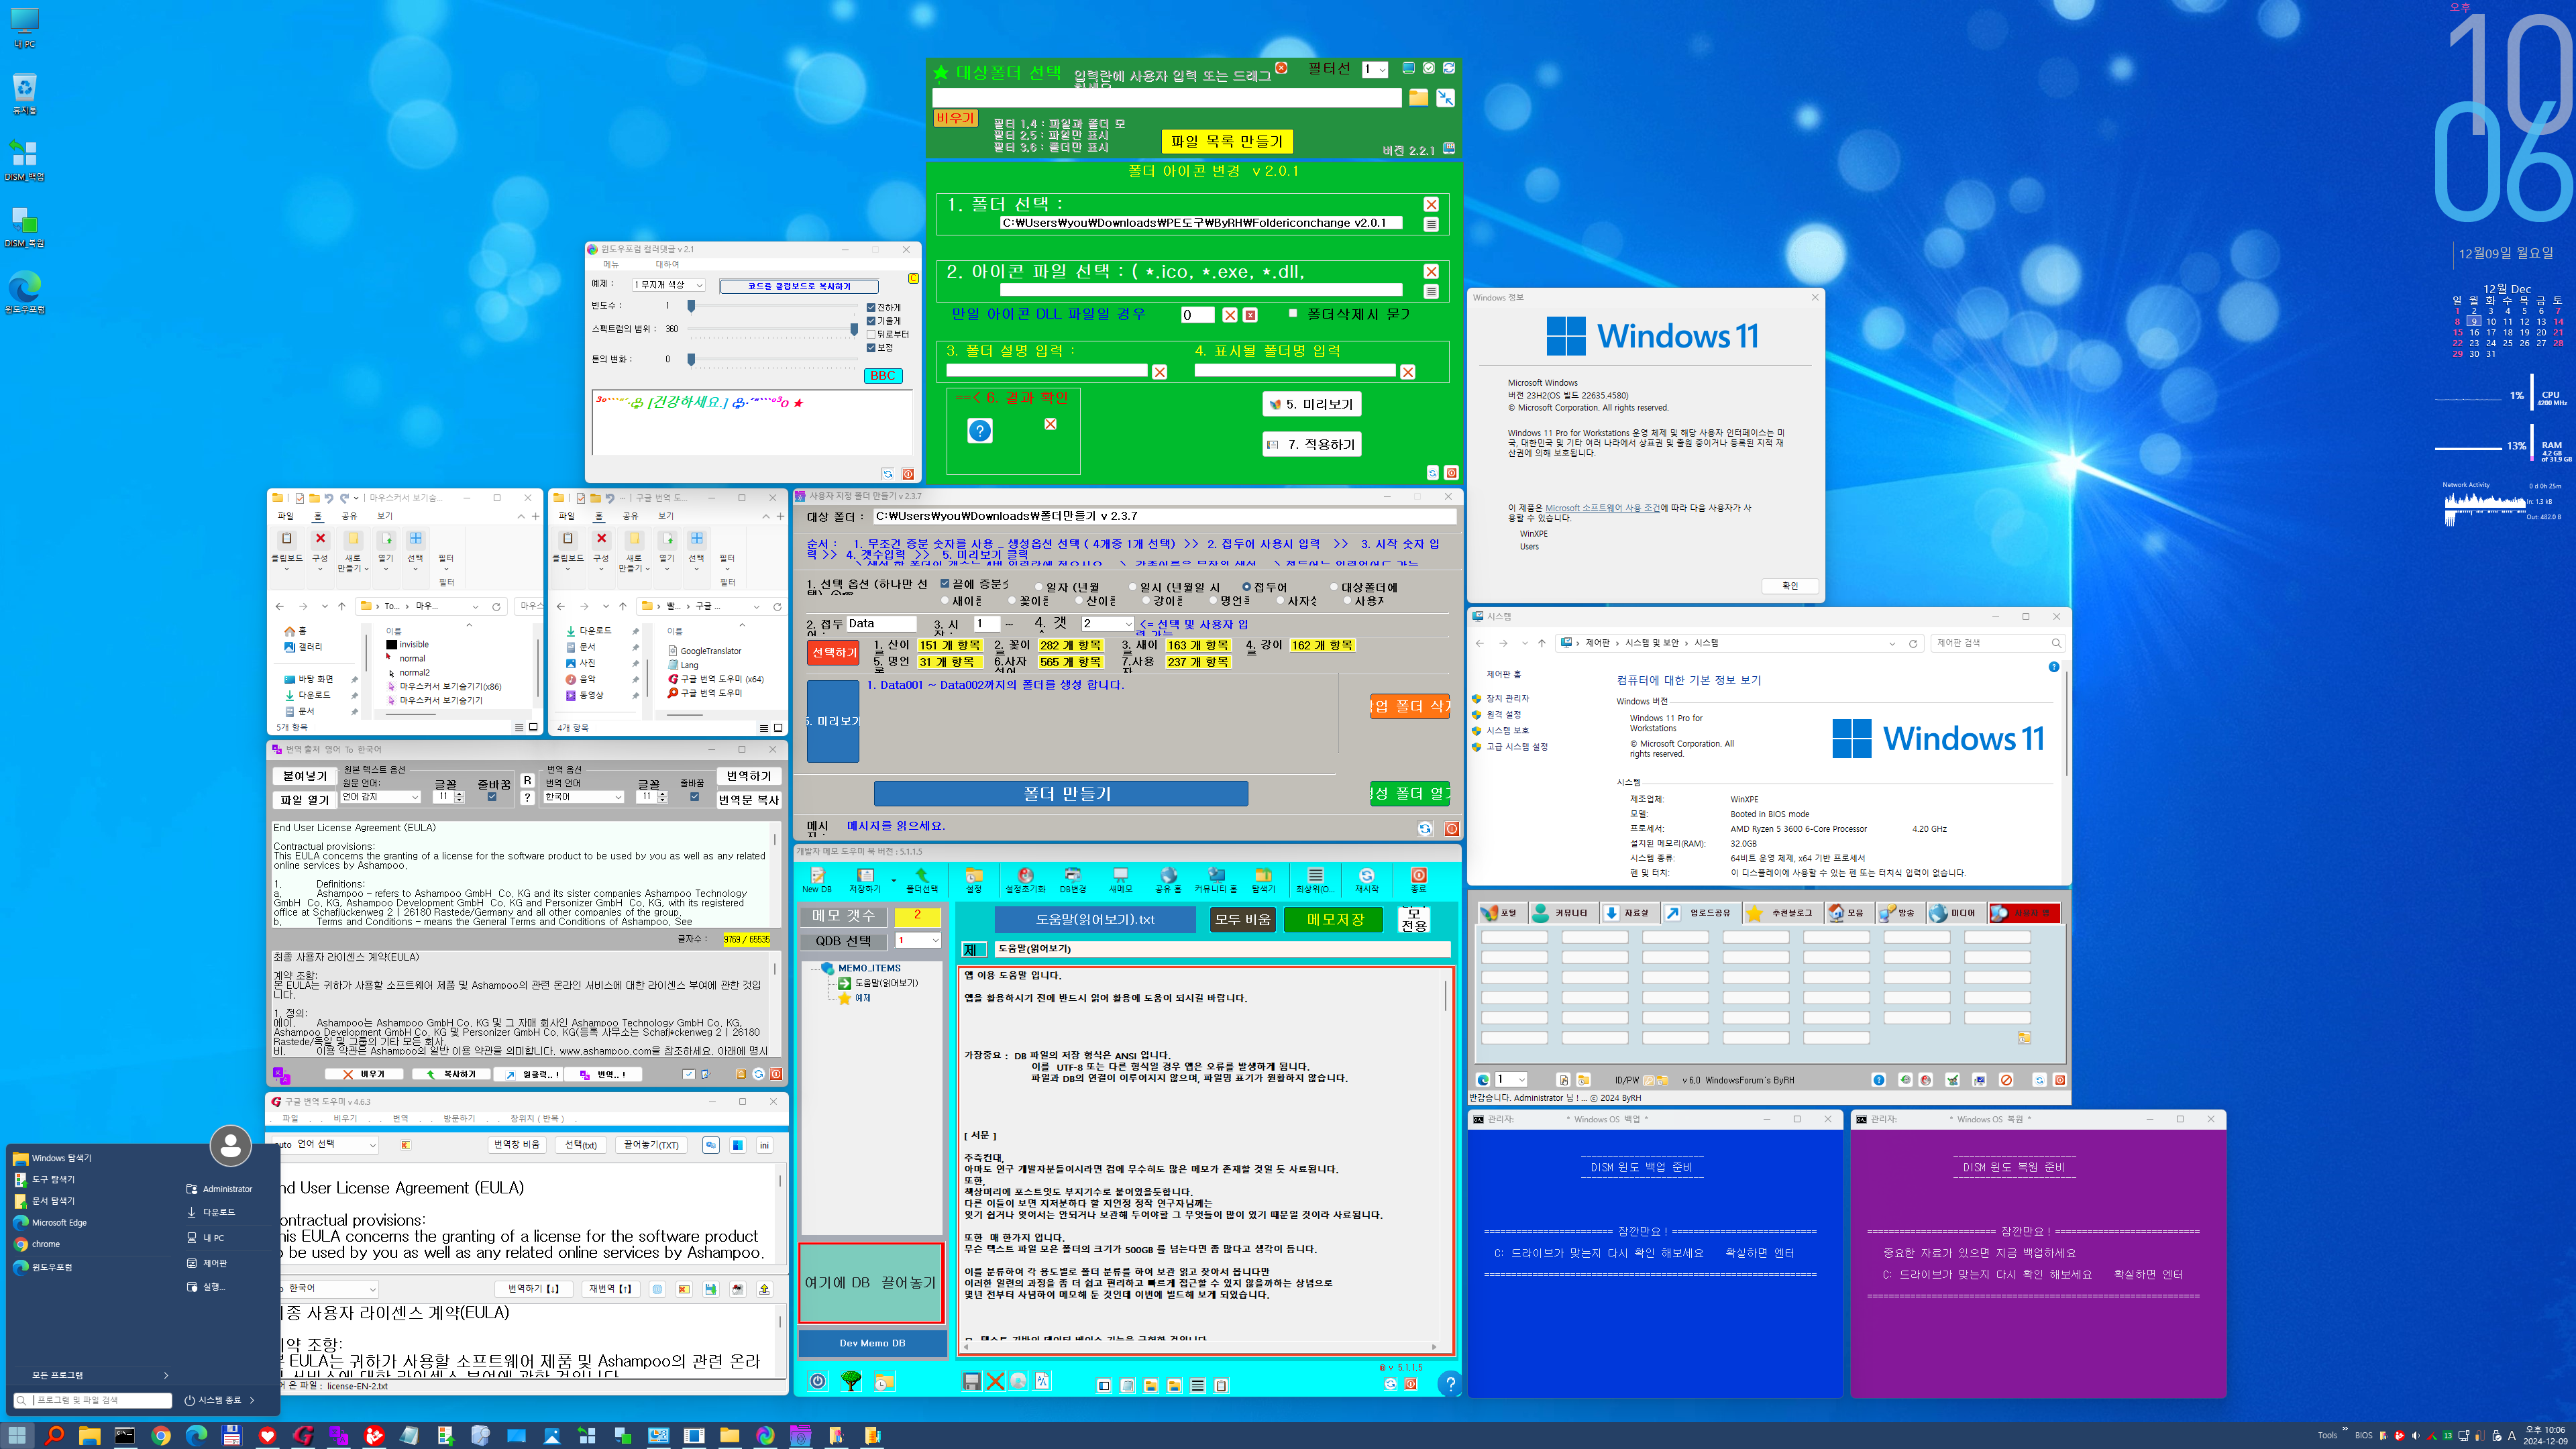The width and height of the screenshot is (2576, 1449).
Task: Click ini icon button in 구글 번역 도우미
Action: point(764,1145)
